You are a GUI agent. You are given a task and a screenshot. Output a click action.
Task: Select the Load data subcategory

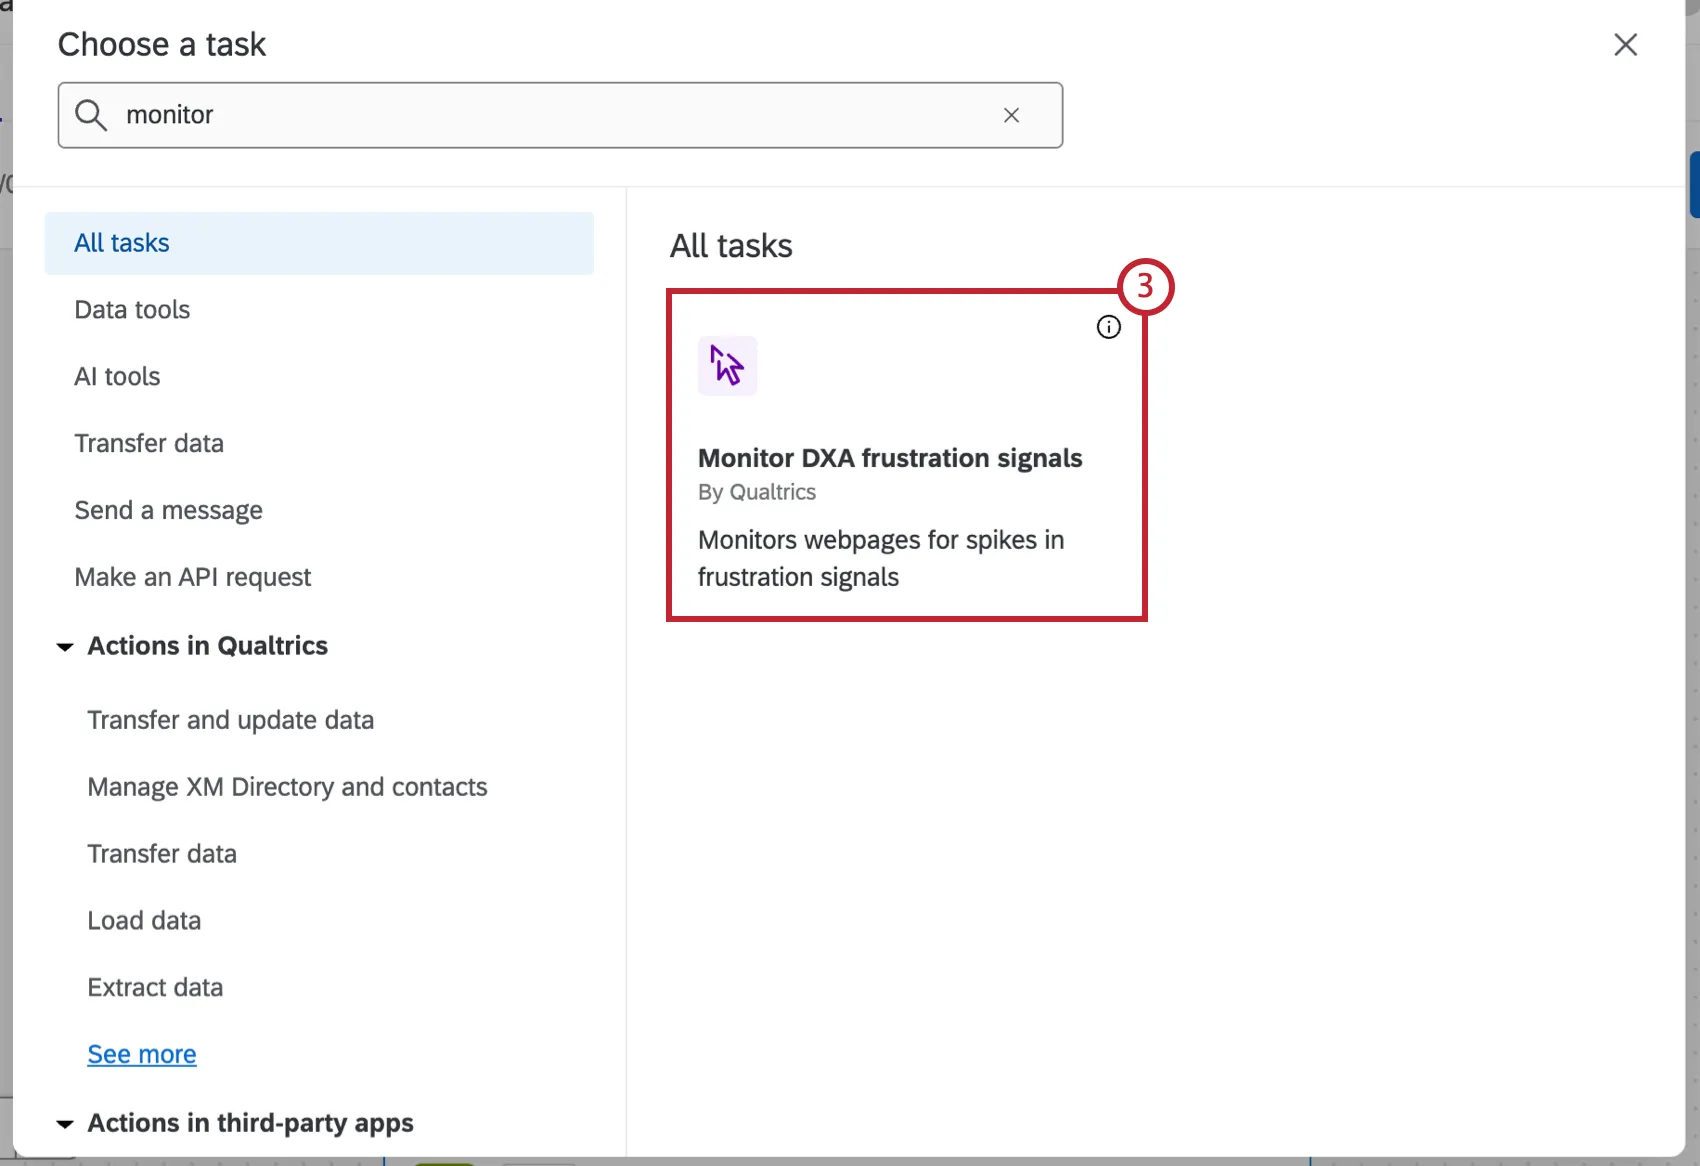point(144,921)
